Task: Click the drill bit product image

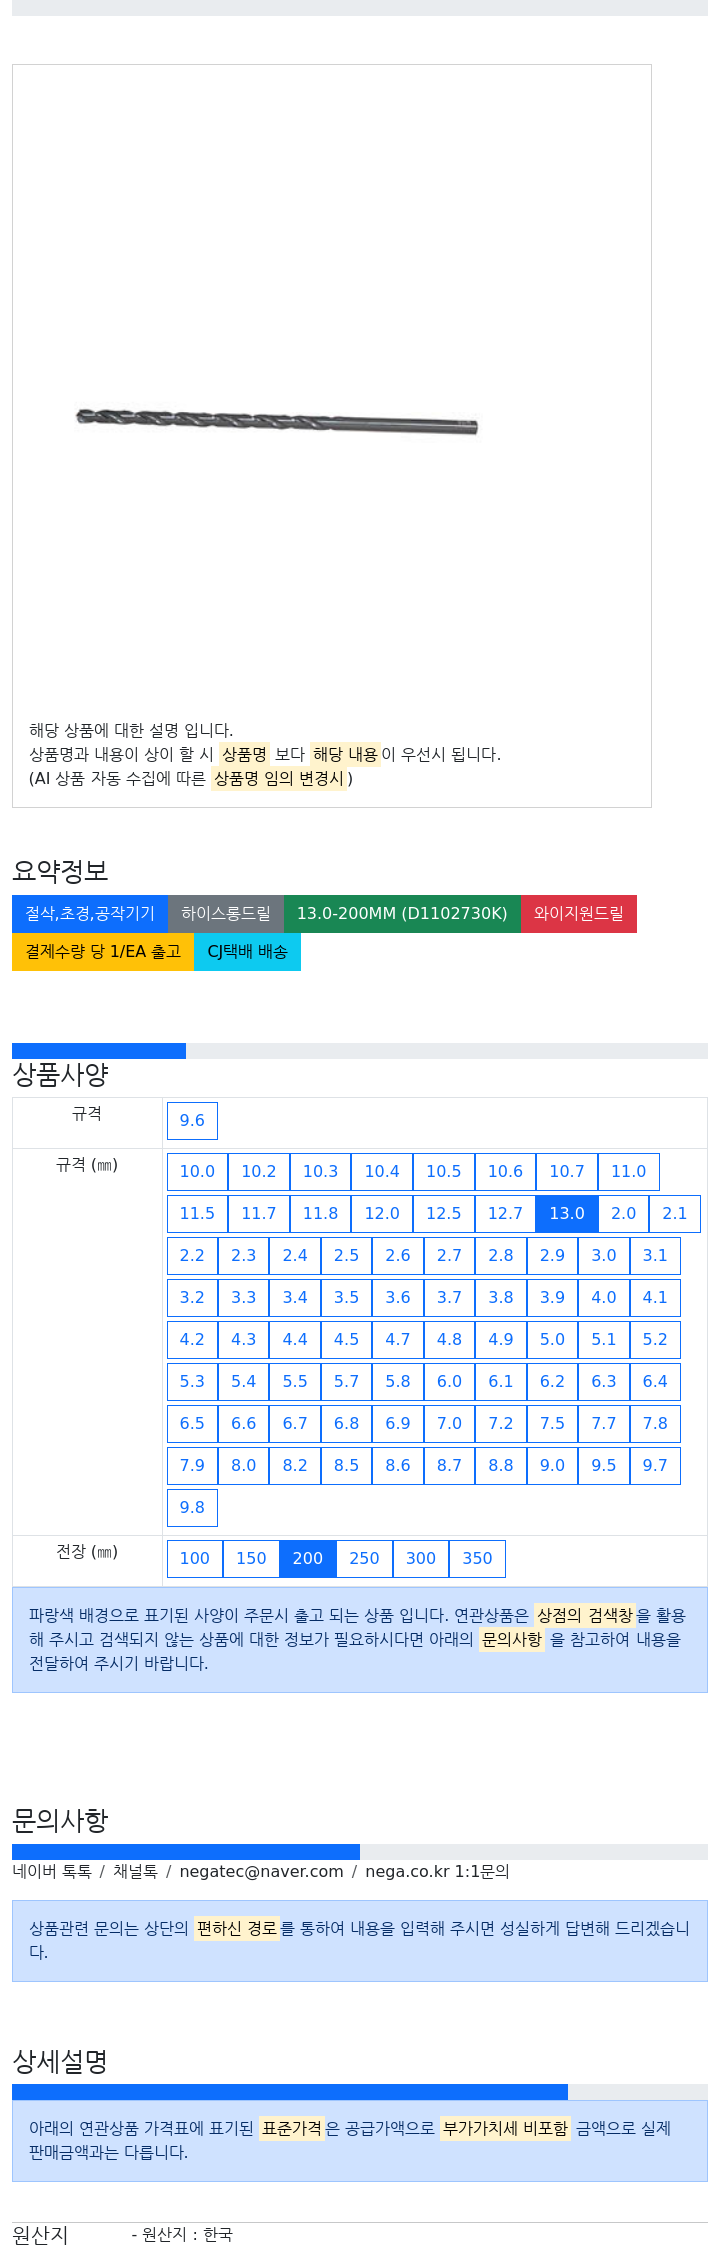Action: click(x=277, y=421)
